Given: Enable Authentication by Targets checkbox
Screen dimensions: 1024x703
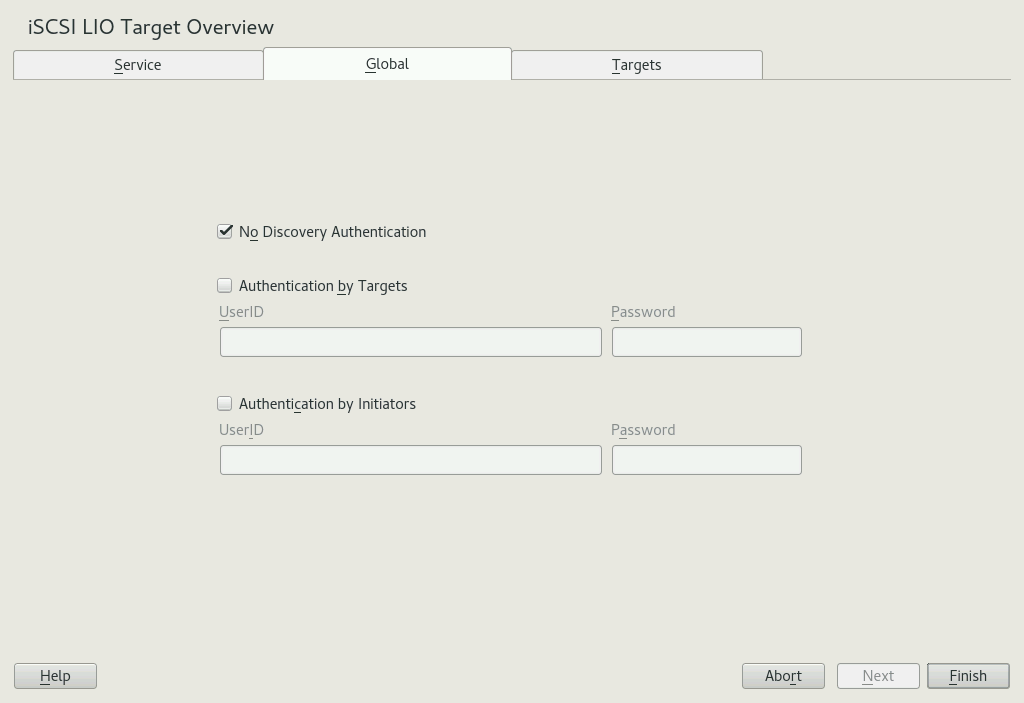Looking at the screenshot, I should (x=225, y=286).
